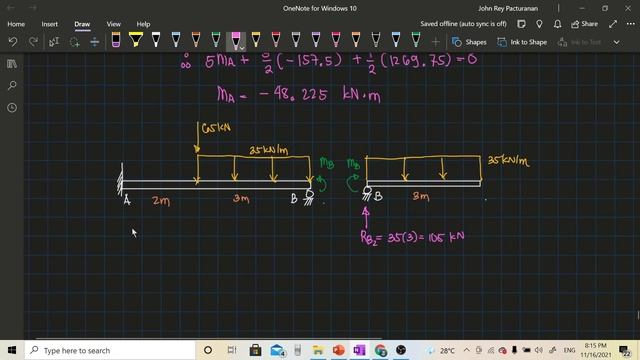Select the purple pen
Viewport: 640px width, 360px height.
point(316,40)
